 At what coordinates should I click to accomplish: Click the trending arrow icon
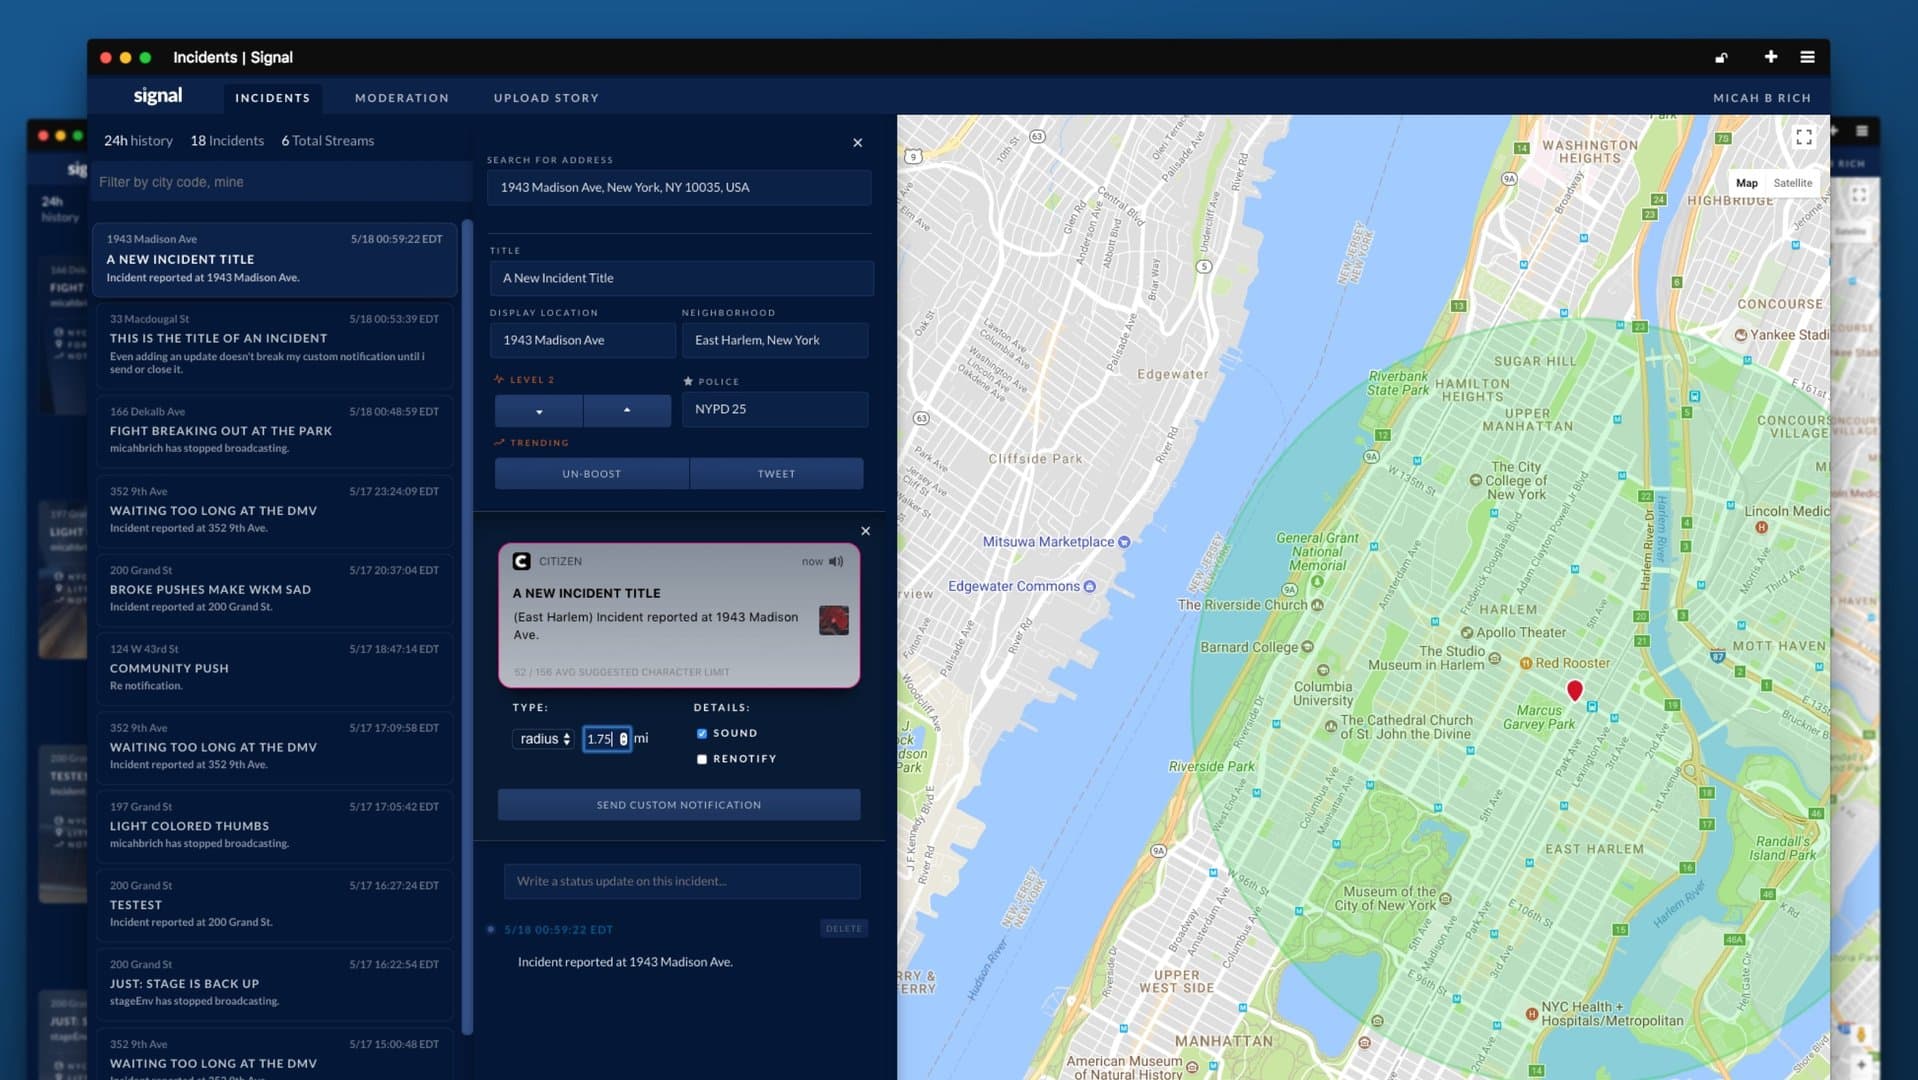tap(498, 442)
